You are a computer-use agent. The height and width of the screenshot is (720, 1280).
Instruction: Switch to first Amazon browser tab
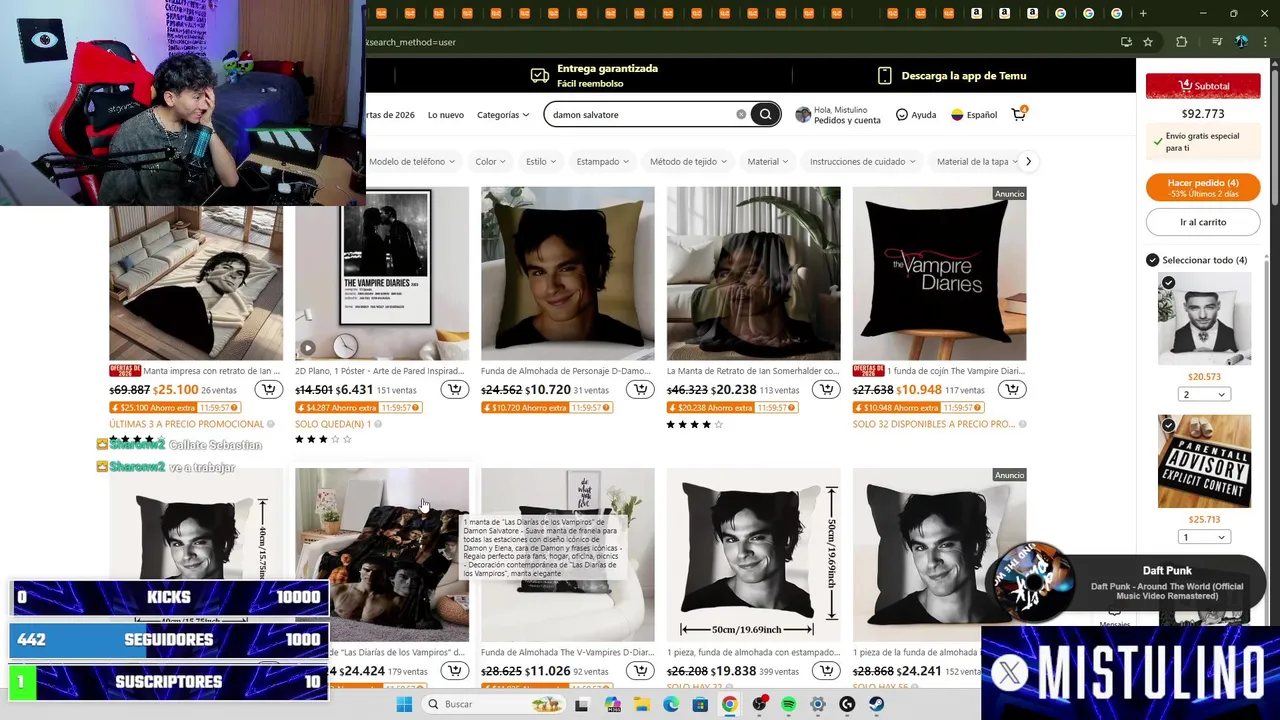(x=976, y=13)
